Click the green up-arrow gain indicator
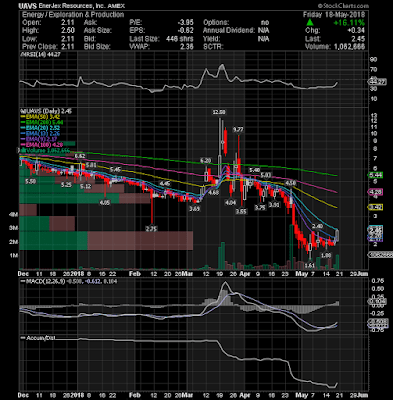The height and width of the screenshot is (400, 393). pos(310,22)
